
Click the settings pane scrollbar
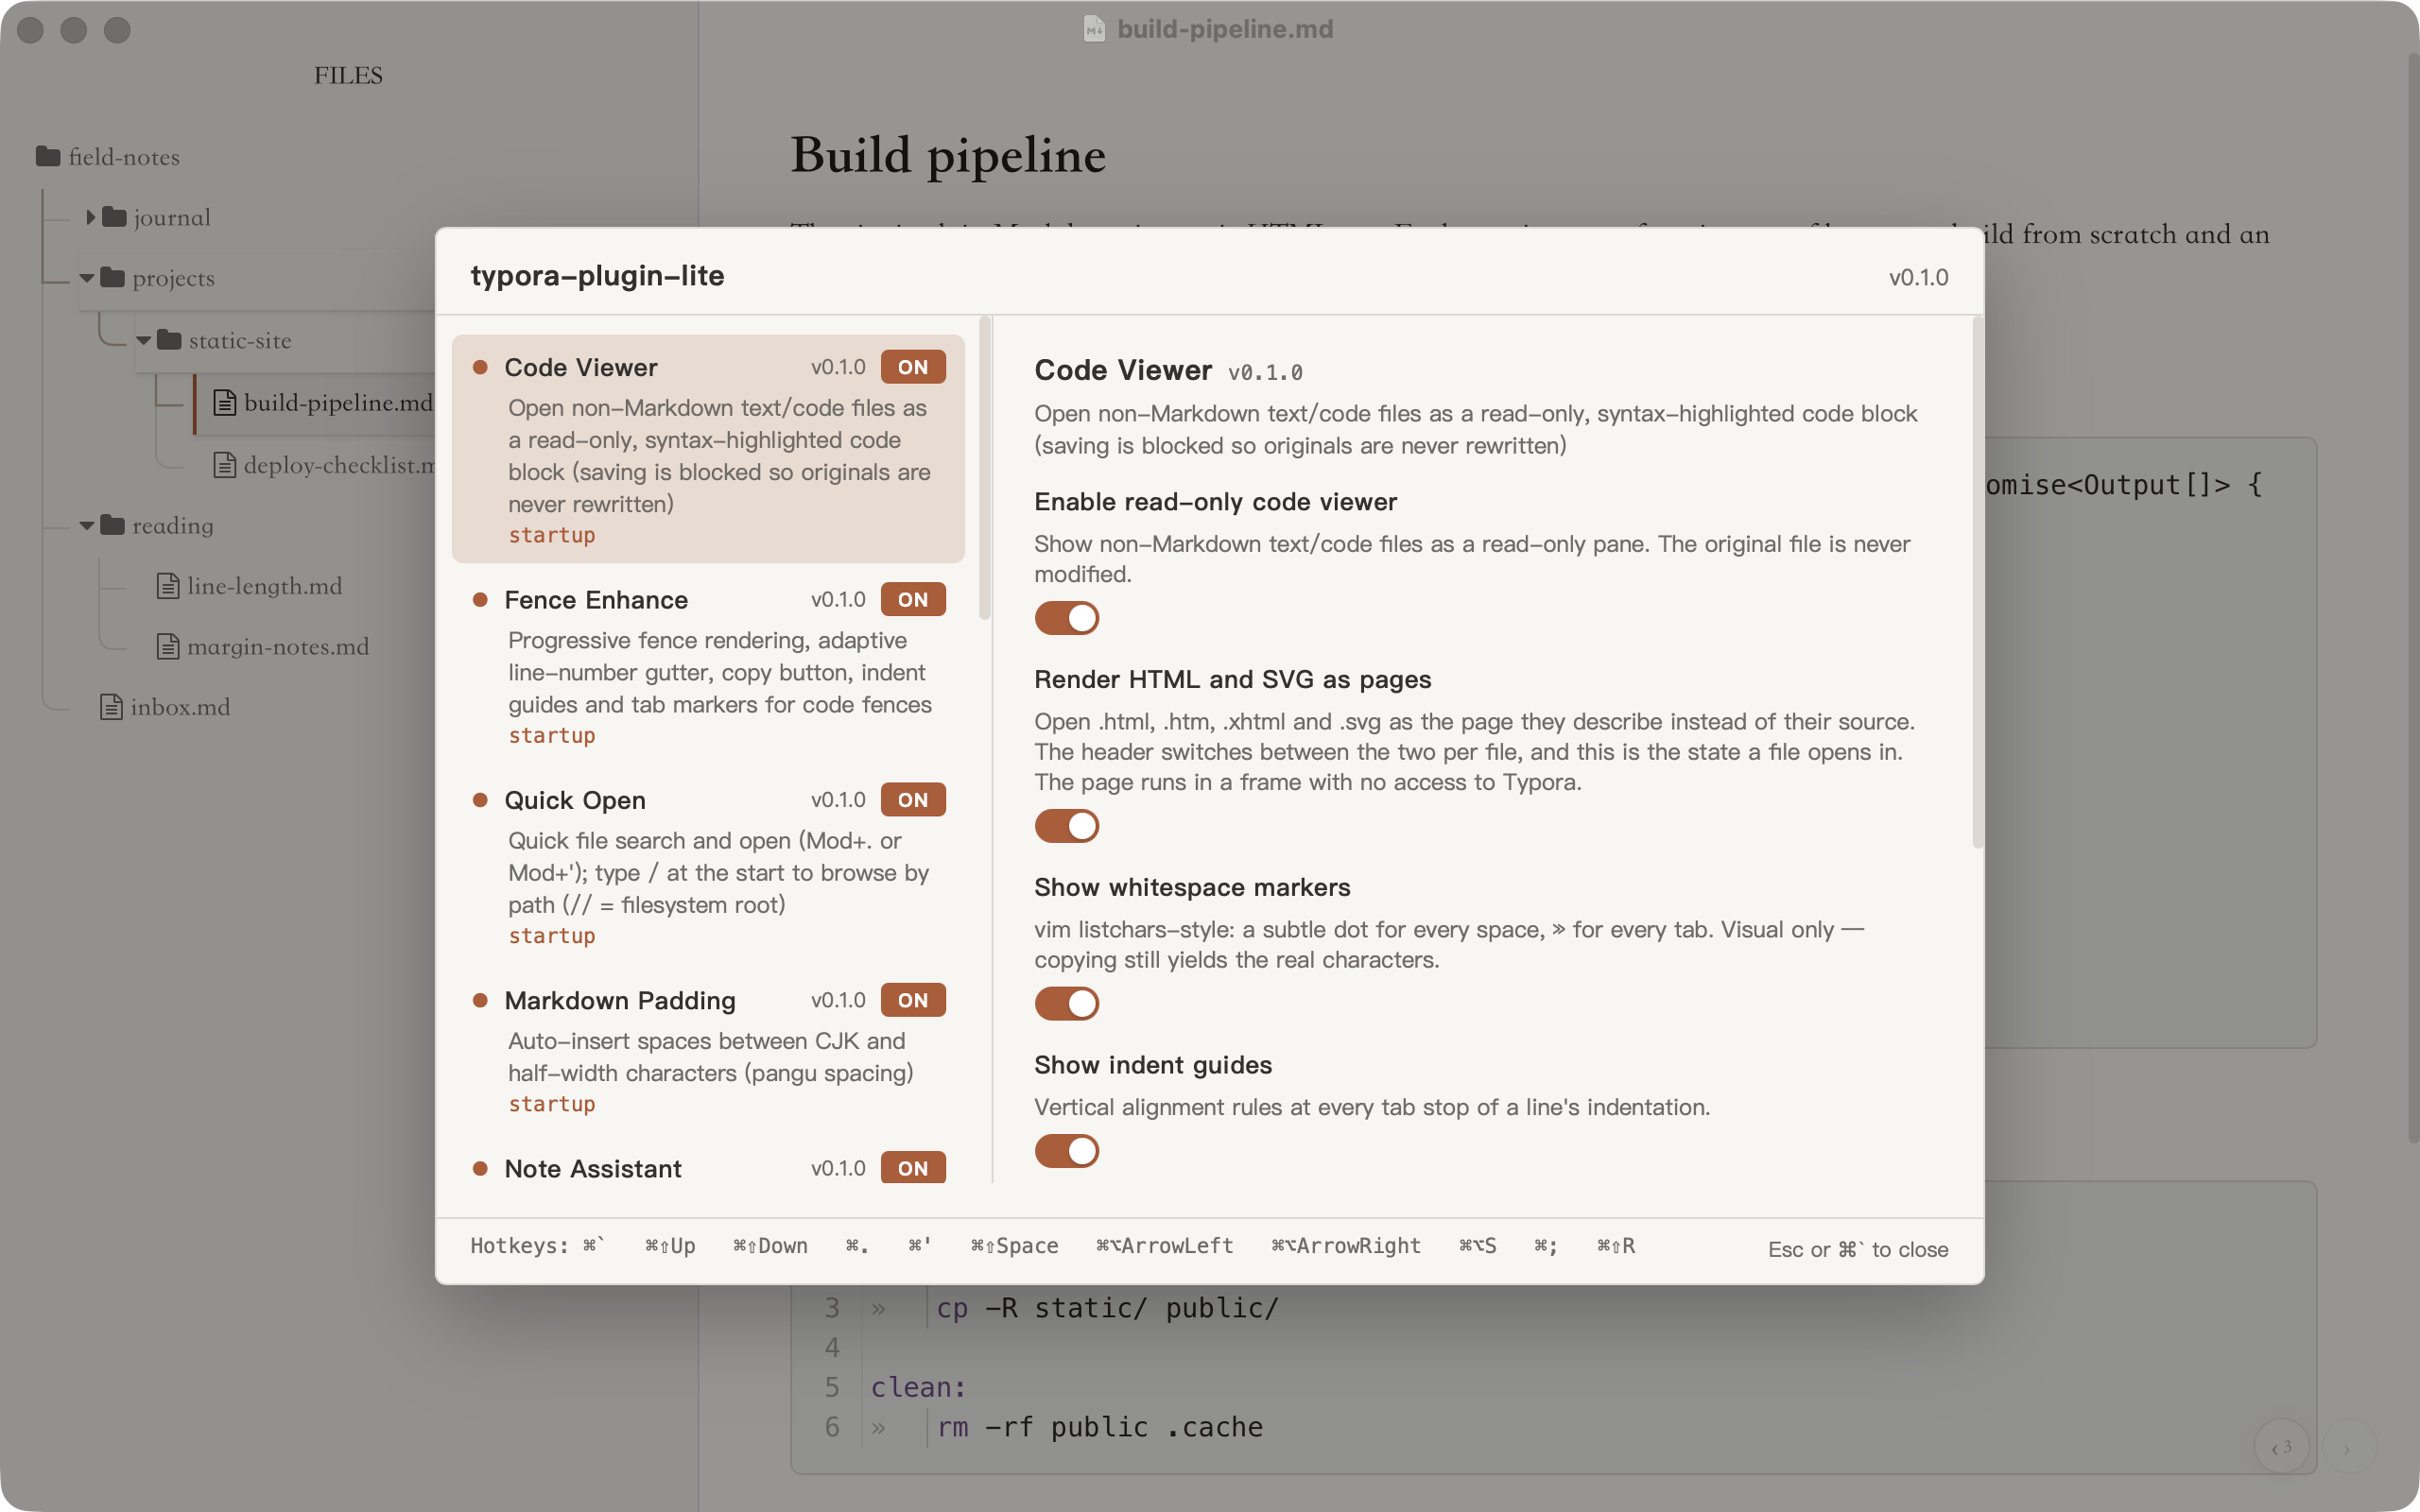tap(1977, 582)
